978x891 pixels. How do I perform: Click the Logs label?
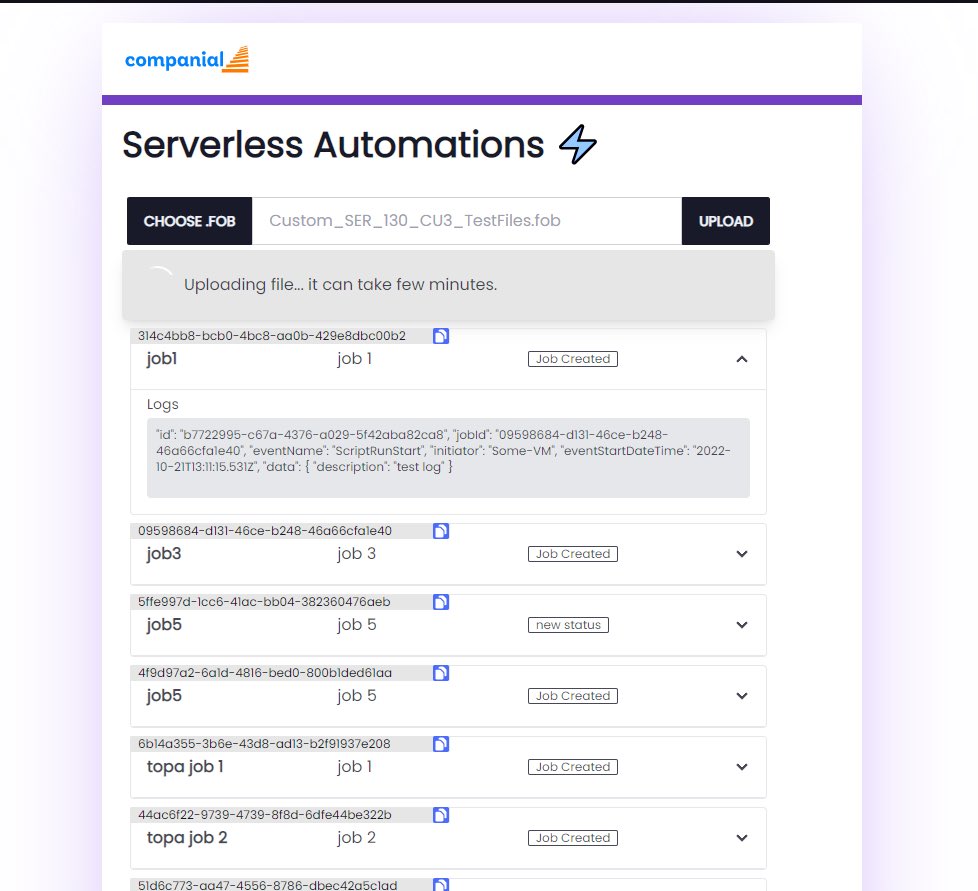coord(163,405)
